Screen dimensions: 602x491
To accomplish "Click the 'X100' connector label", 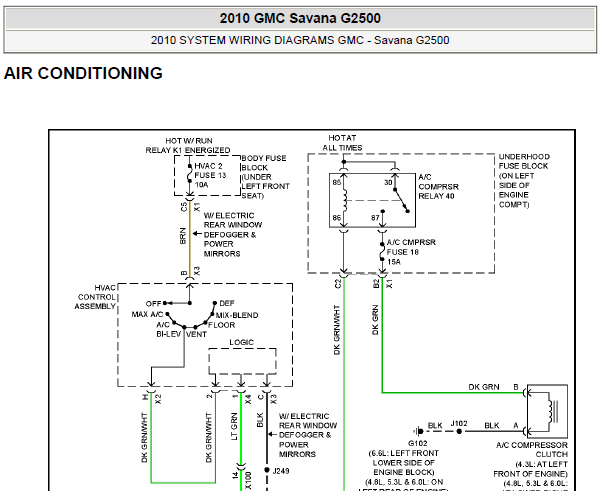I will 248,480.
